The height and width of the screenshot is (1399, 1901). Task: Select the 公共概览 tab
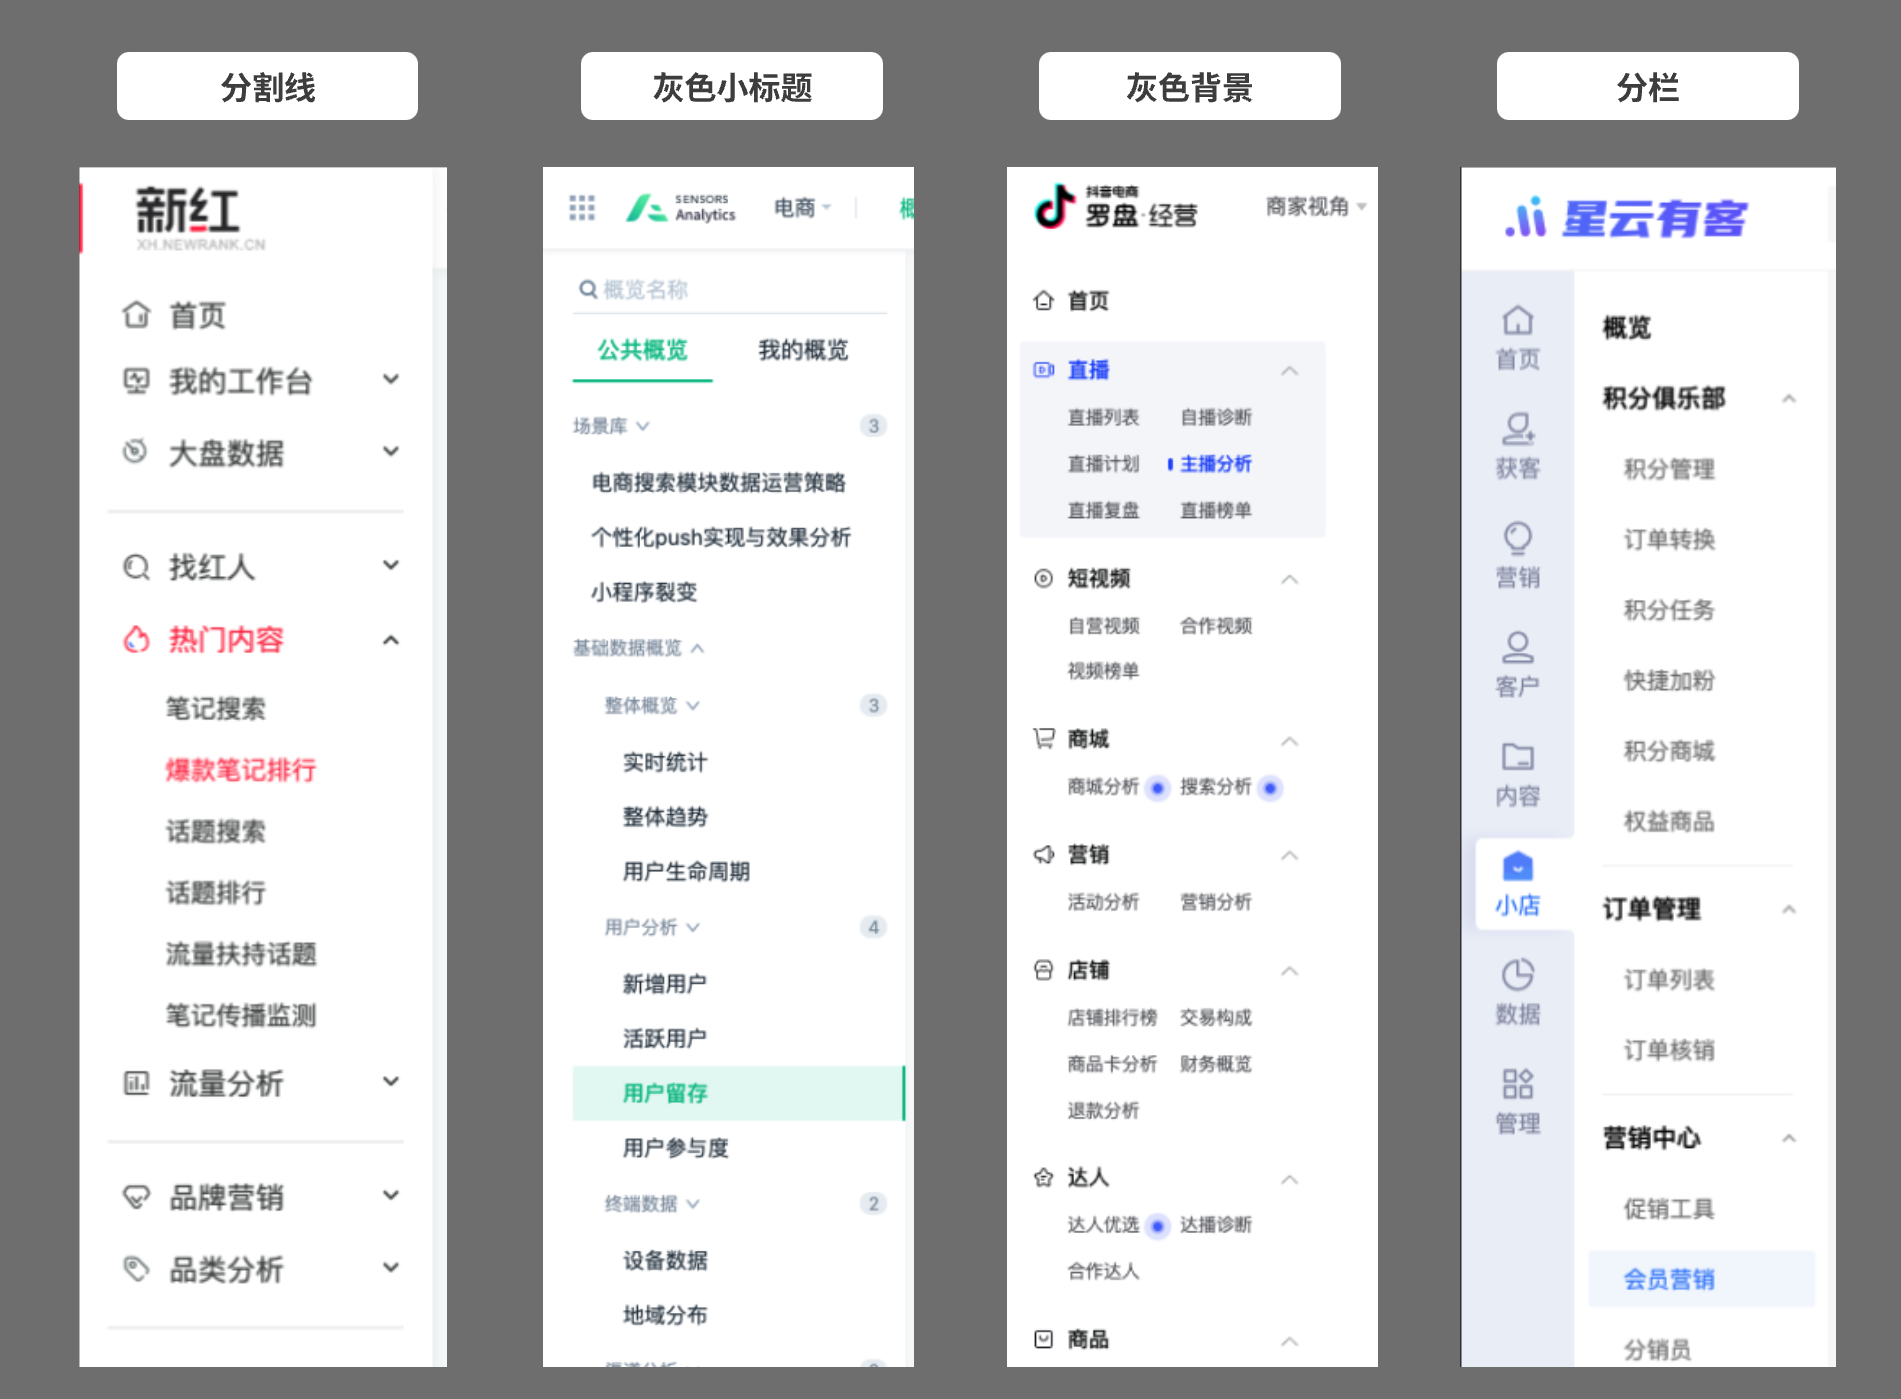[x=641, y=350]
